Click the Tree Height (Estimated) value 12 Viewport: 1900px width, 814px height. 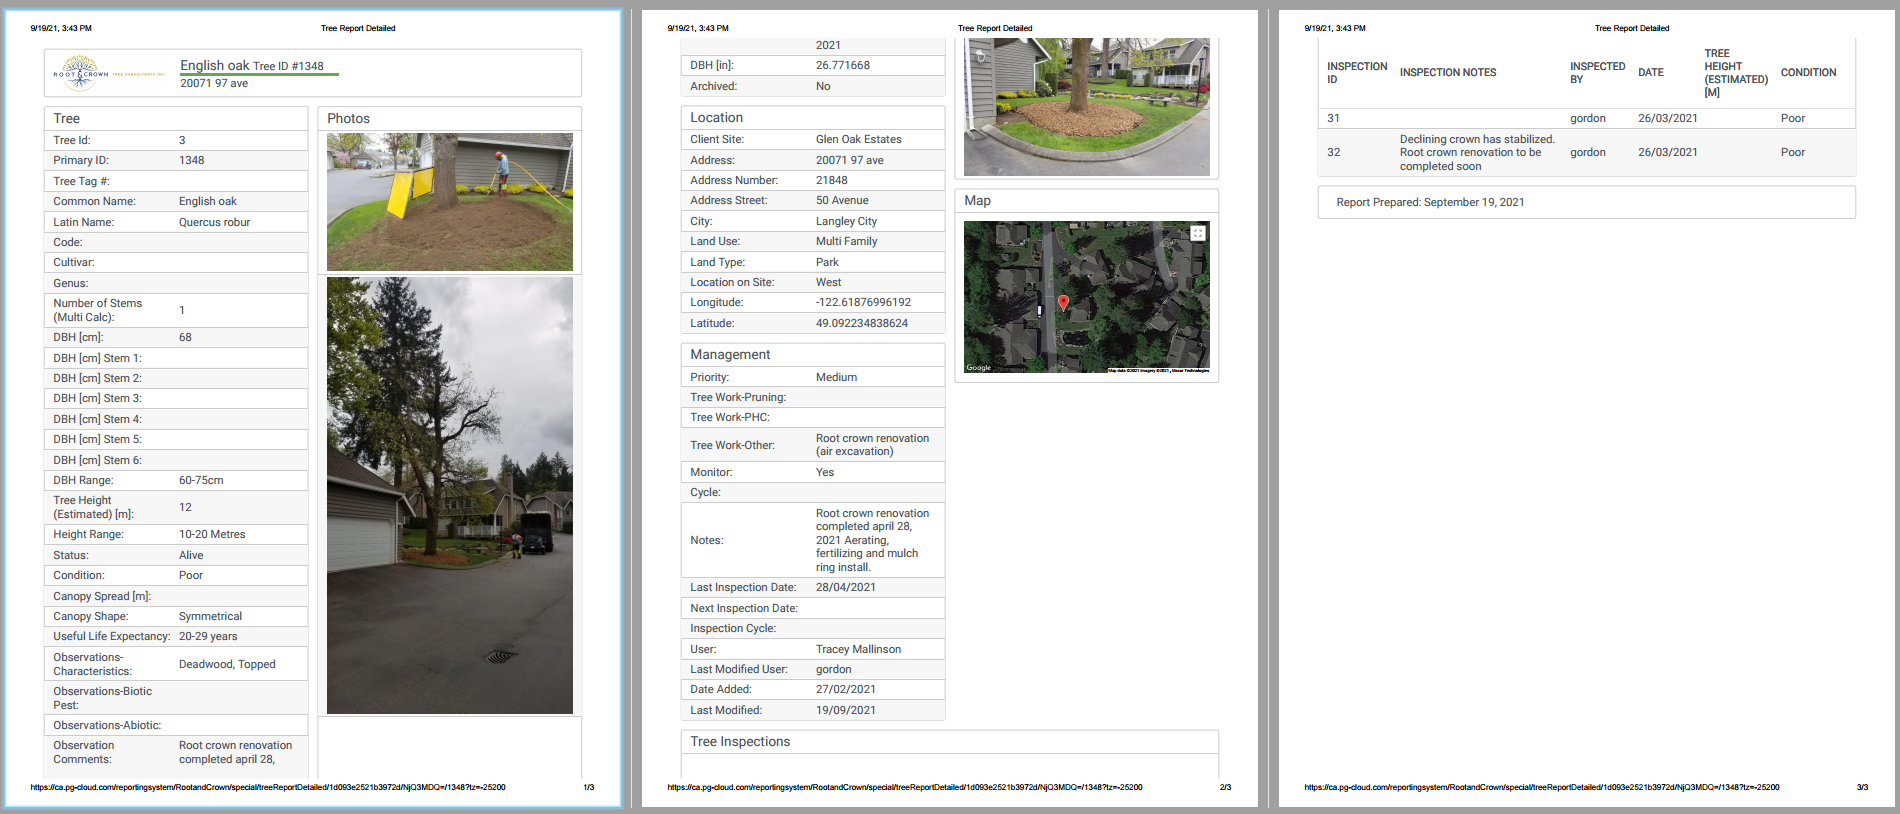click(x=185, y=507)
